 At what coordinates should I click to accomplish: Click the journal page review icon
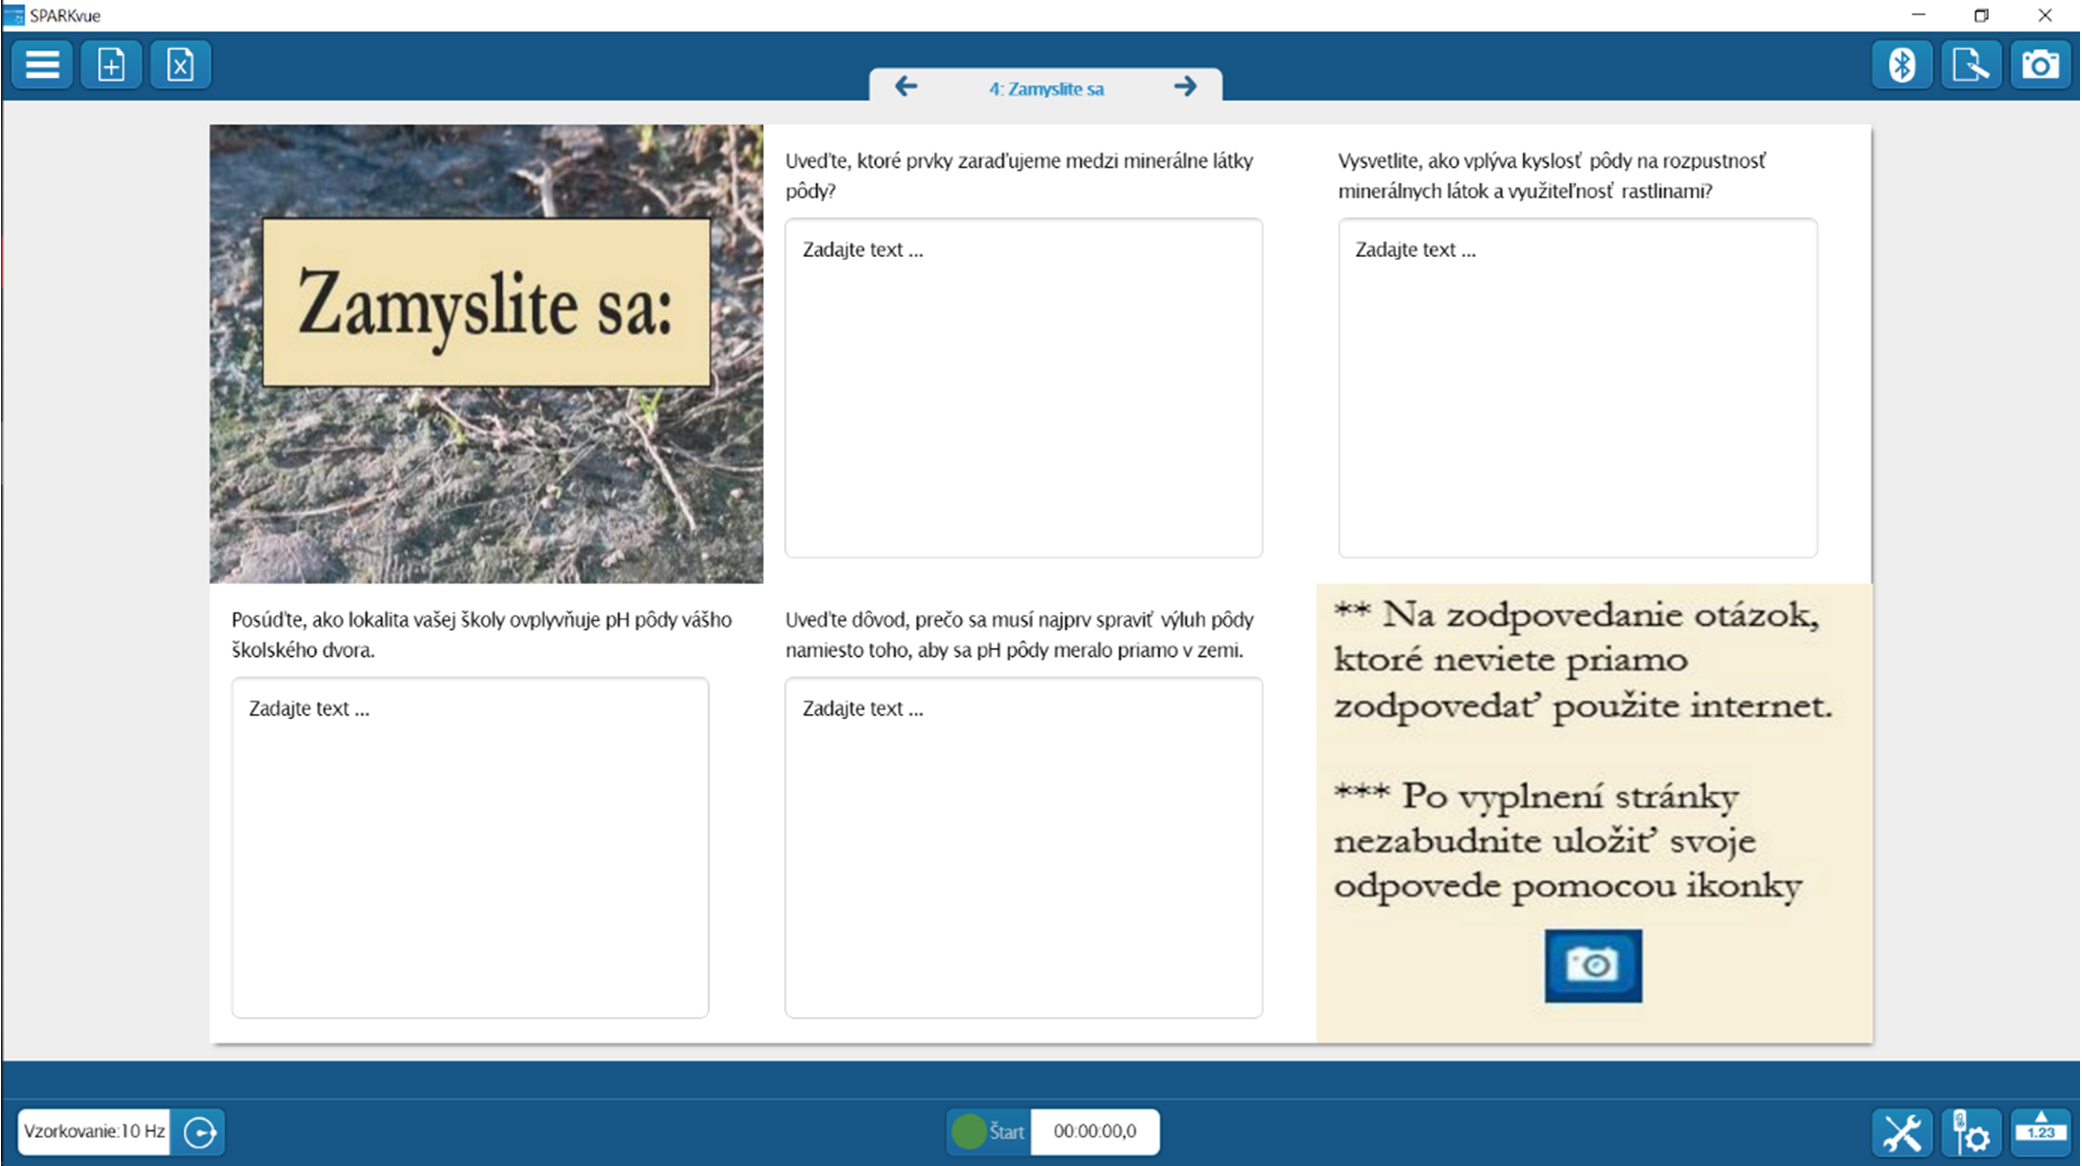tap(1970, 65)
